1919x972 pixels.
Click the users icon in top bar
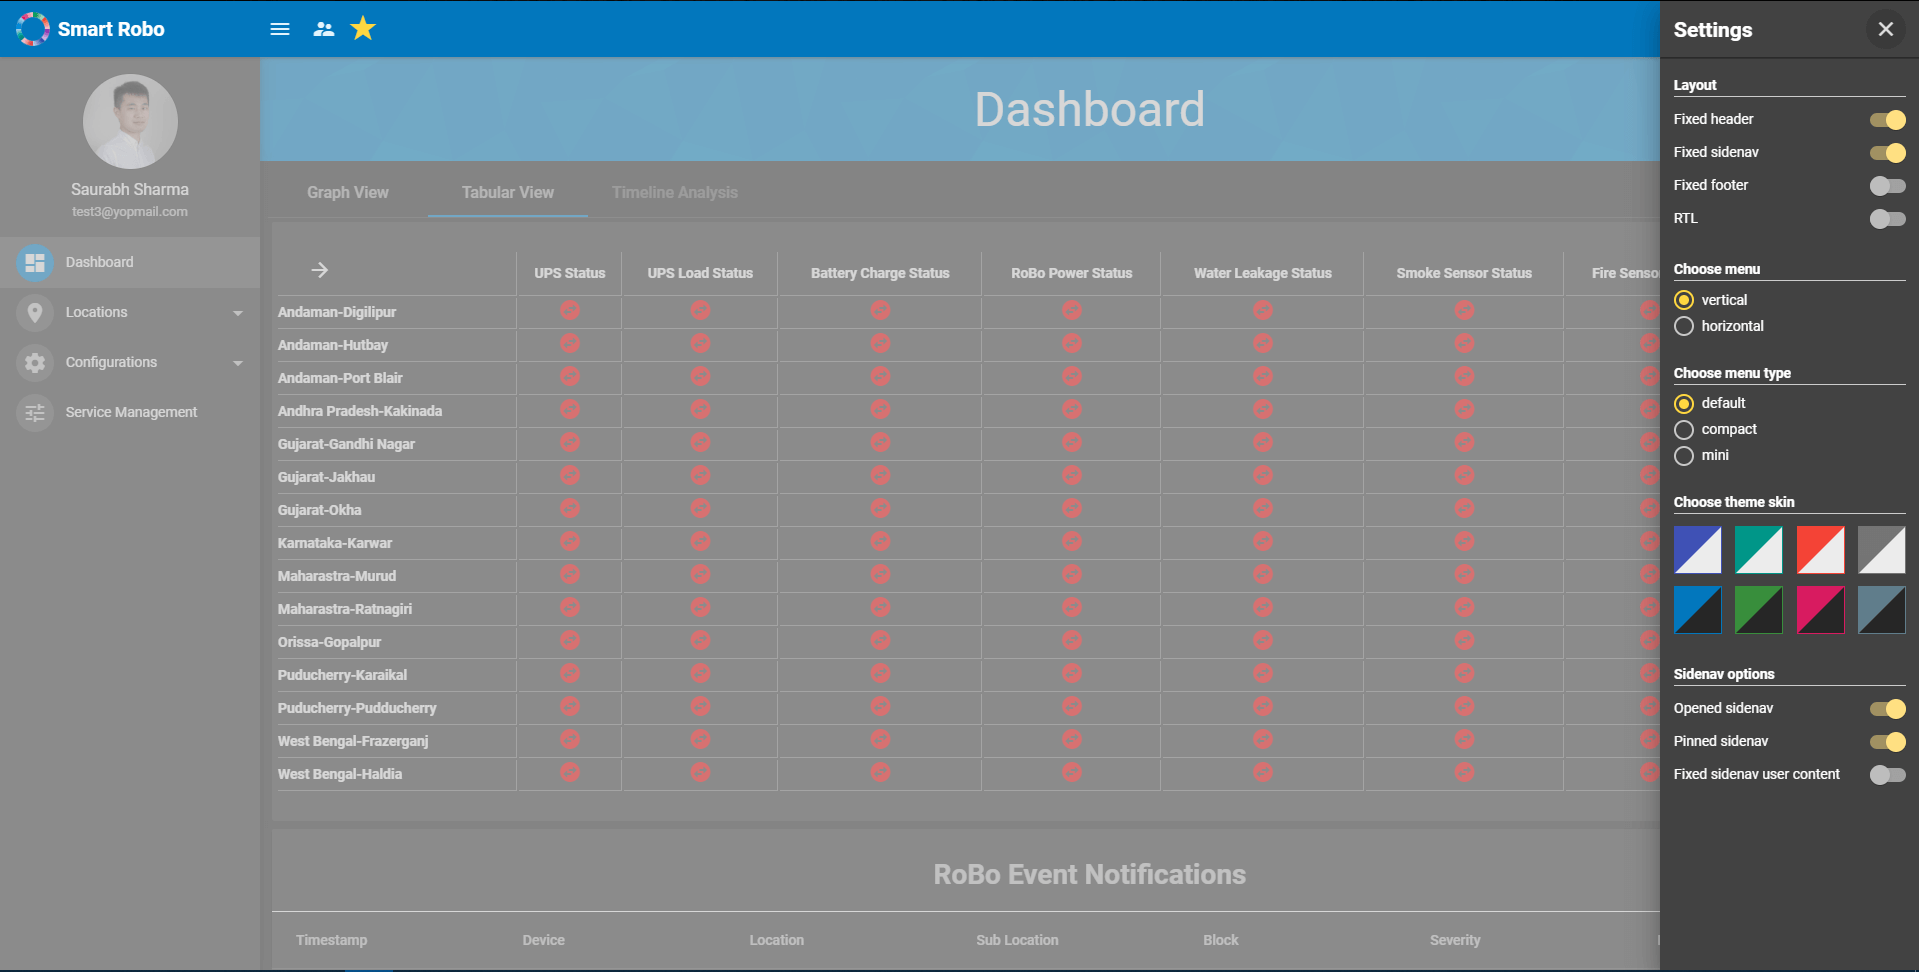323,29
